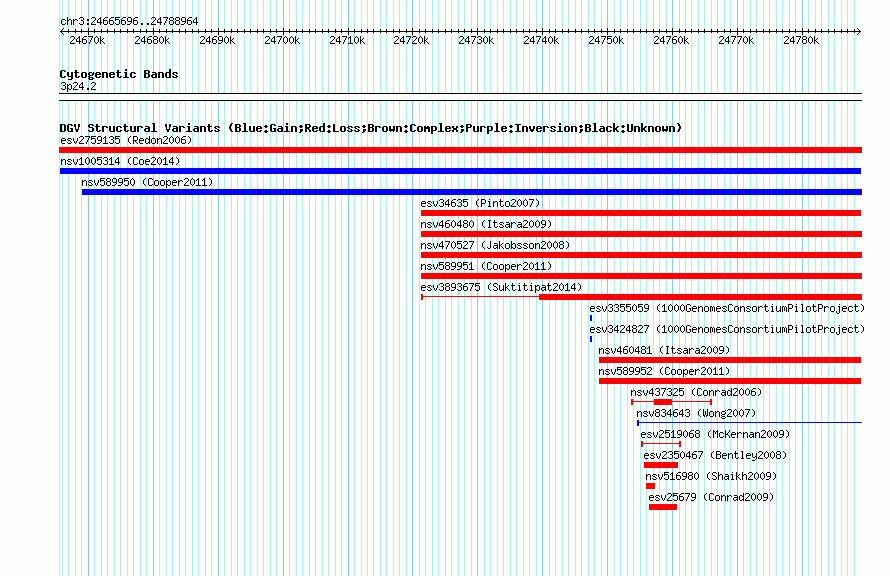The width and height of the screenshot is (890, 576).
Task: Select the esv2350467 red bar
Action: click(x=661, y=465)
